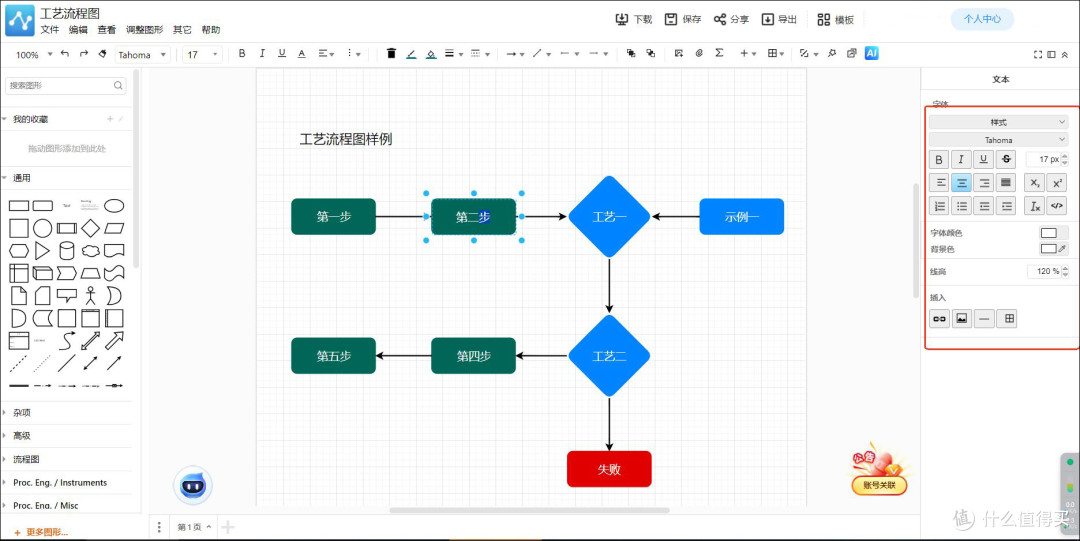Click the AI robot assistant icon
Image resolution: width=1080 pixels, height=541 pixels.
click(x=192, y=486)
